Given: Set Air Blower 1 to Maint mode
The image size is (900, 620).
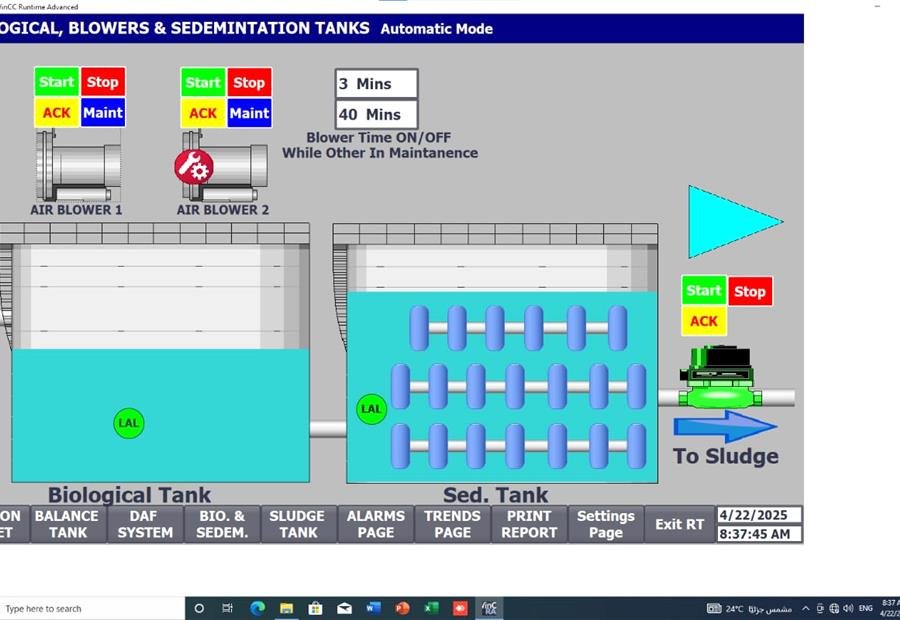Looking at the screenshot, I should [x=103, y=113].
